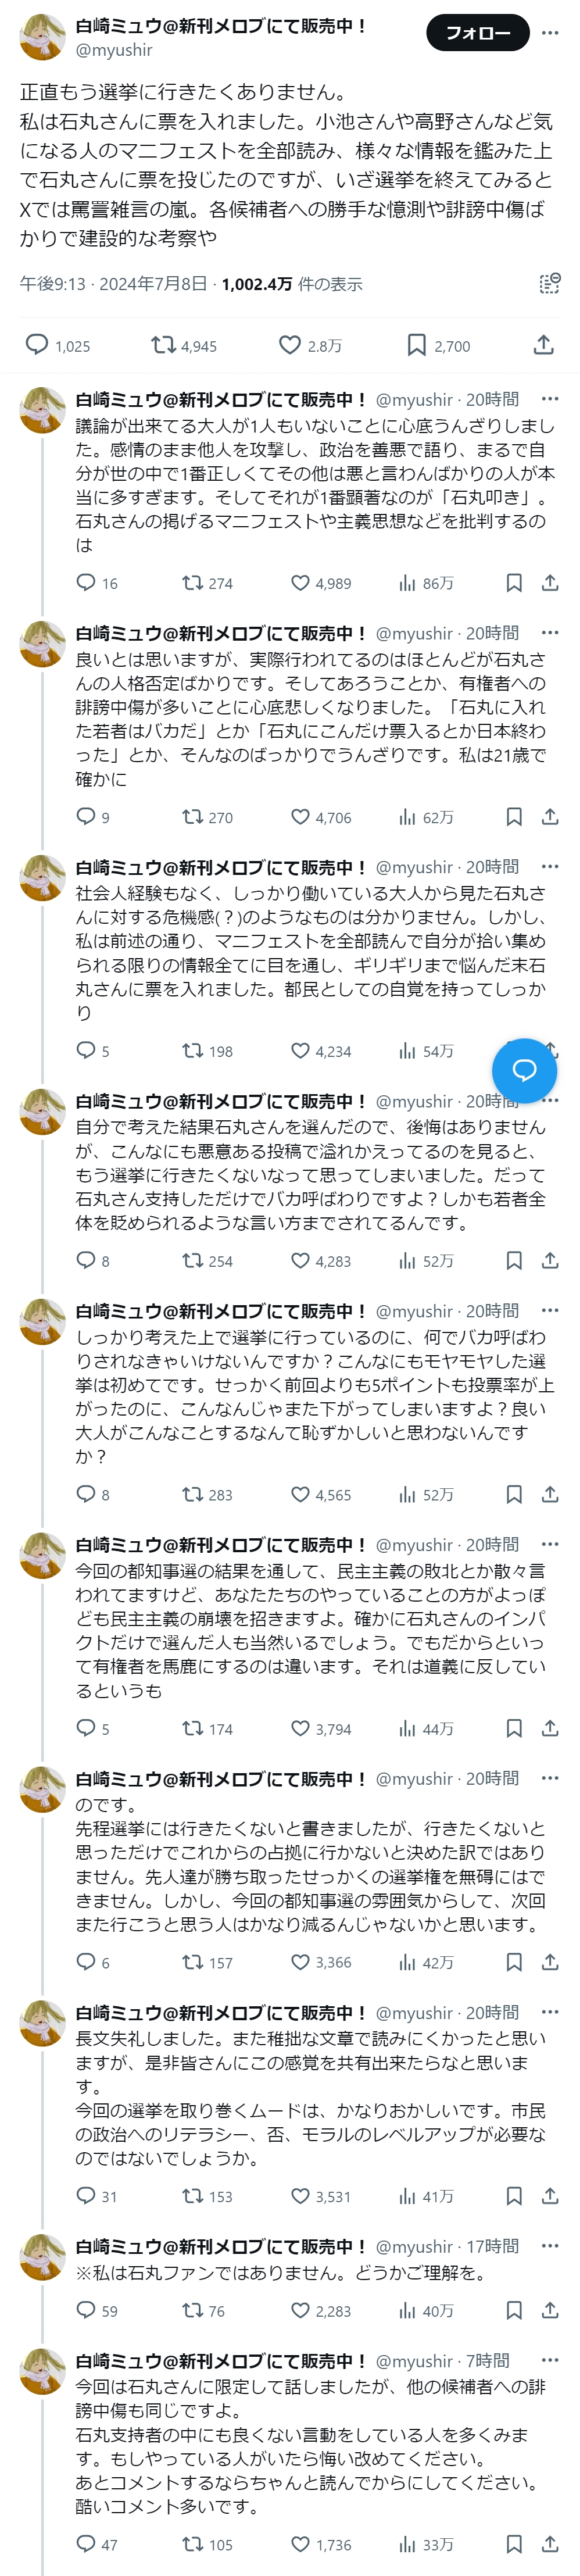Share the main post via share icon
Screen dimensions: 580x2576
point(543,345)
